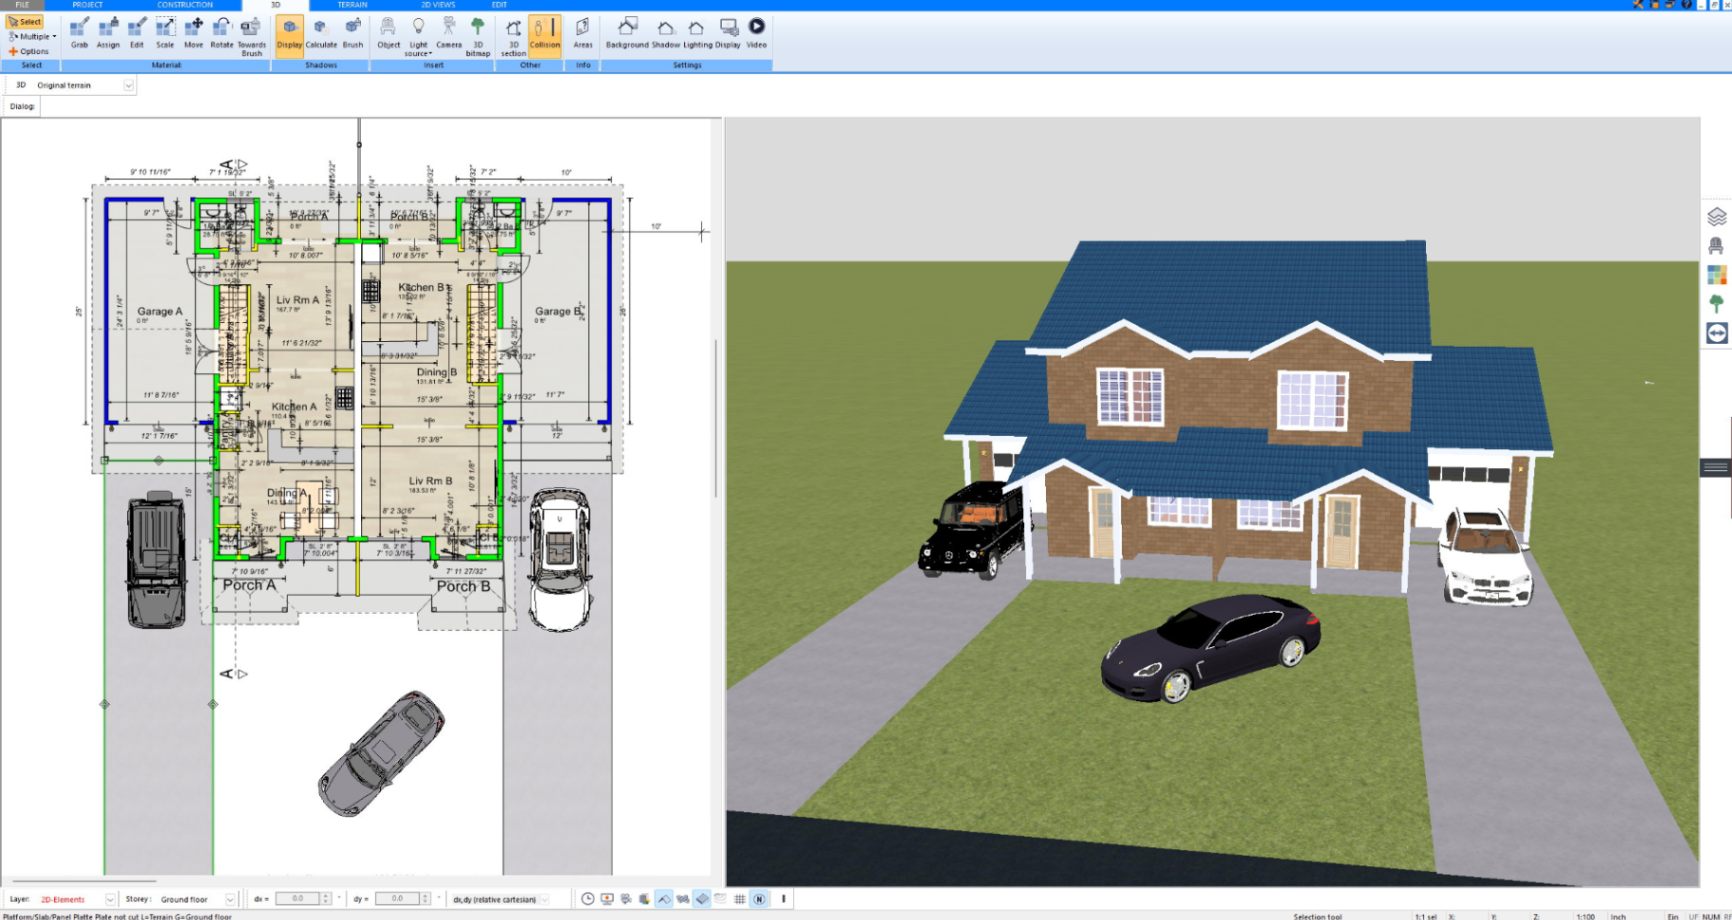Switch to the TERRAIN tab
The width and height of the screenshot is (1732, 920).
coord(352,5)
